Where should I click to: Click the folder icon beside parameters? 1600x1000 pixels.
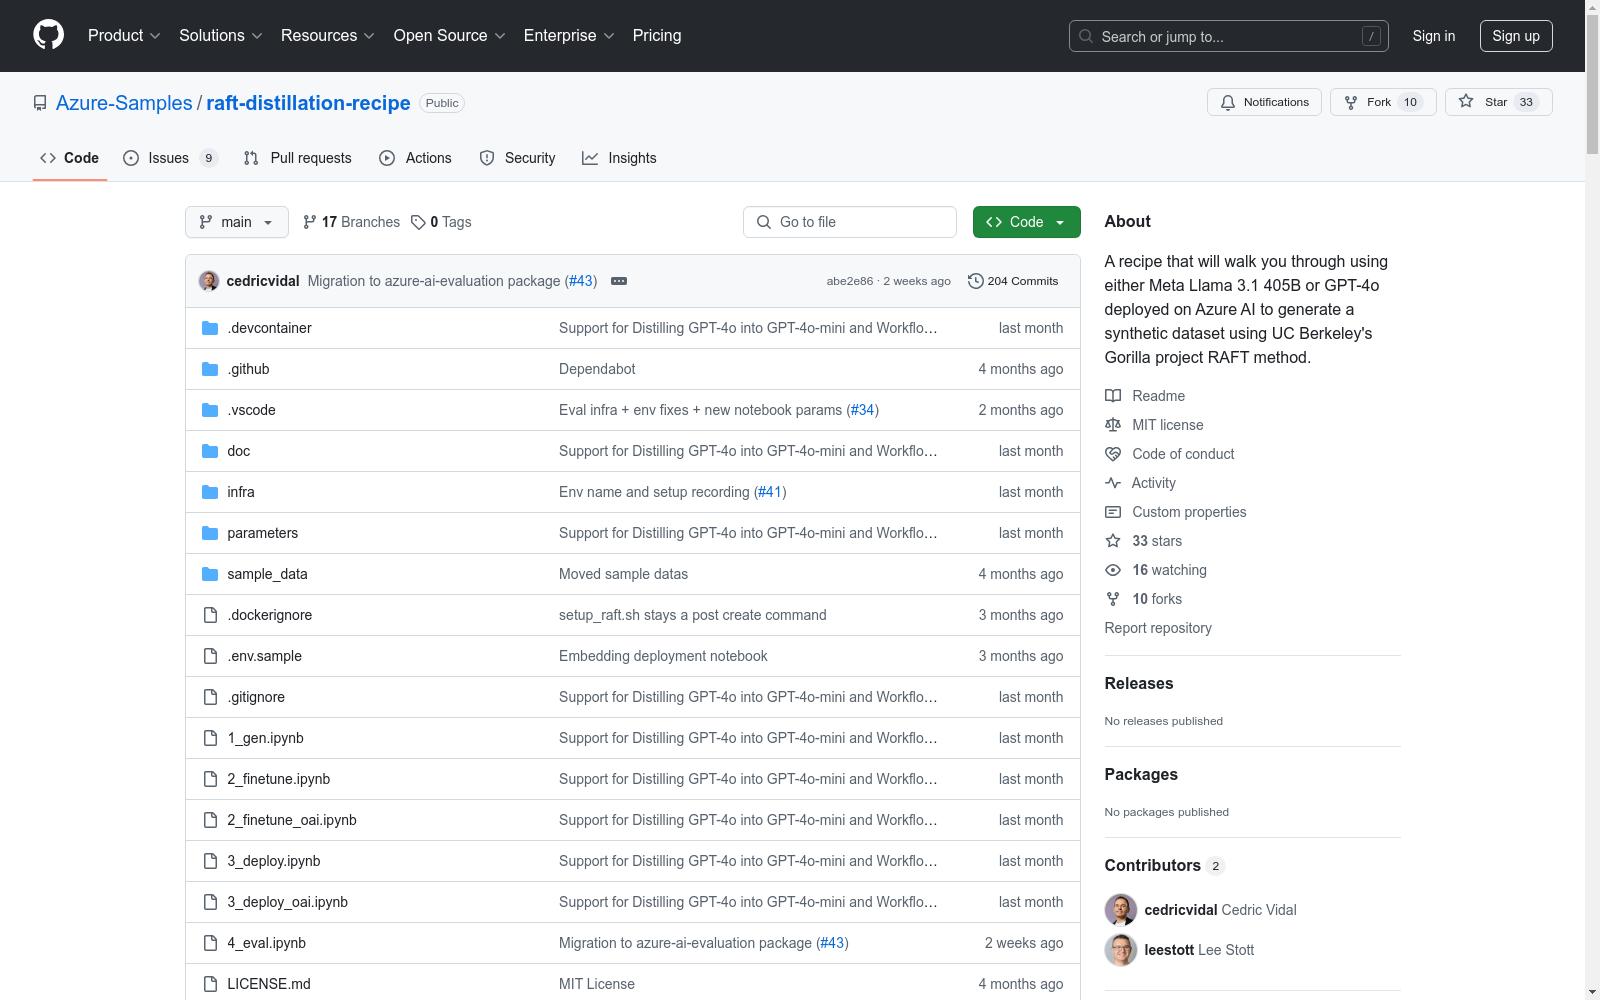(210, 533)
